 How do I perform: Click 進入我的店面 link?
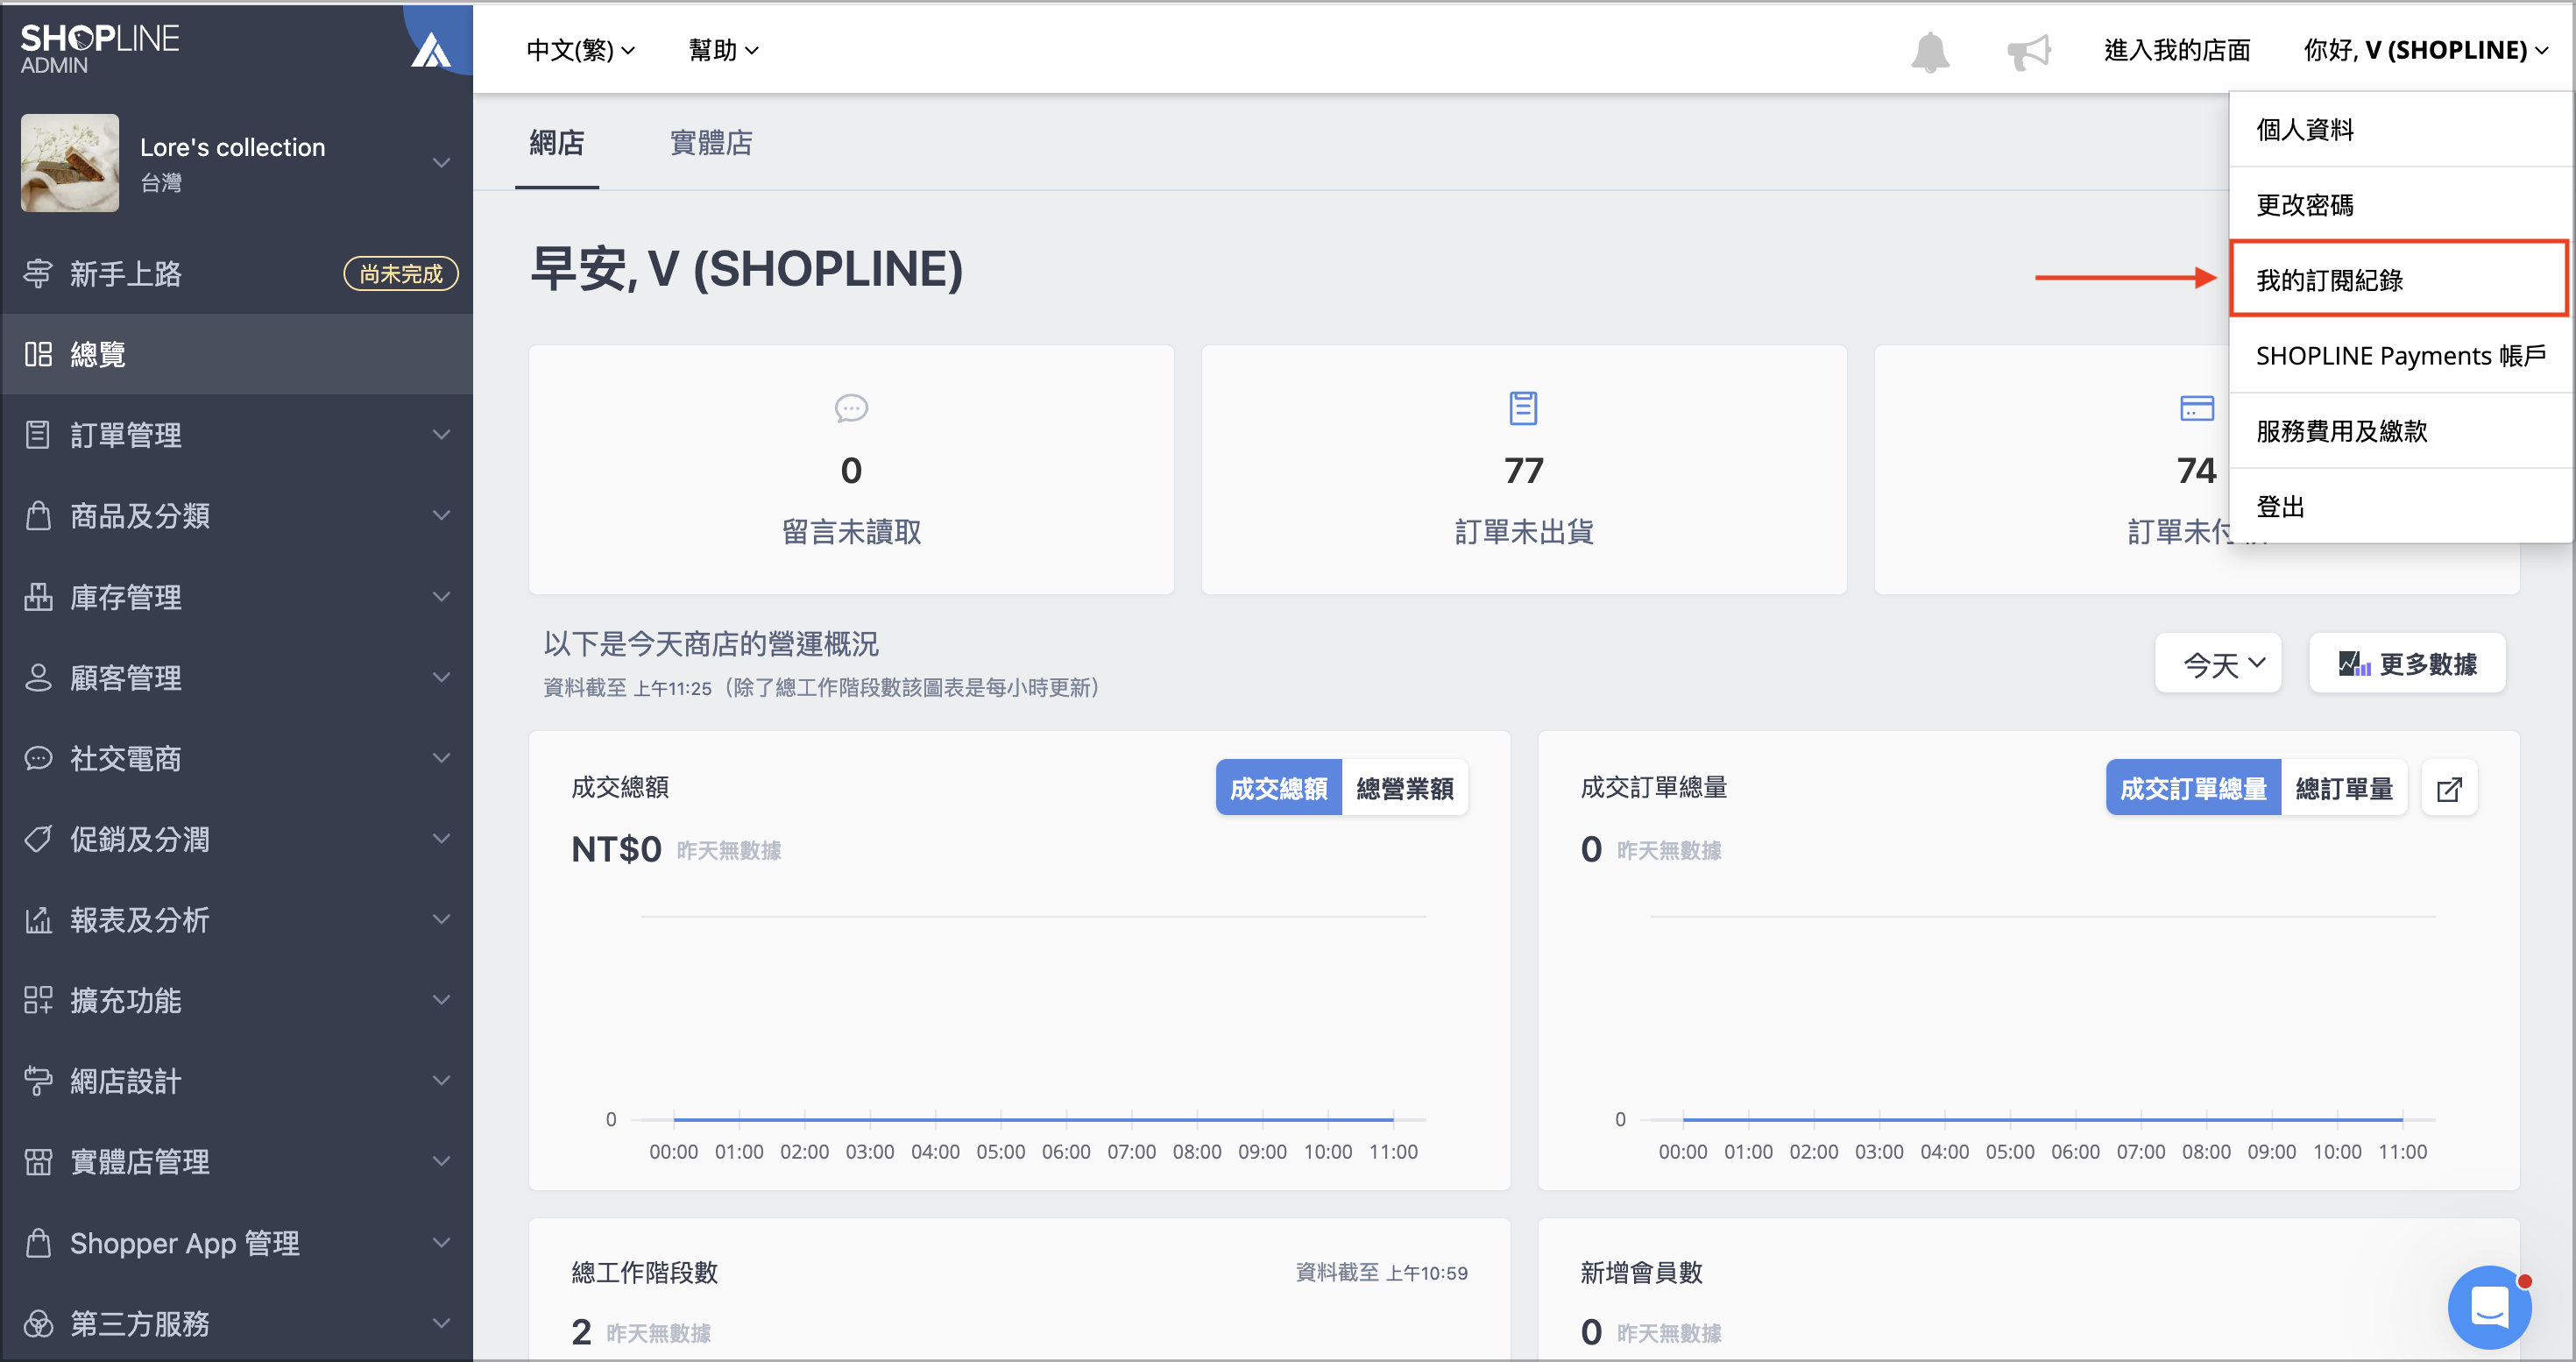2177,50
